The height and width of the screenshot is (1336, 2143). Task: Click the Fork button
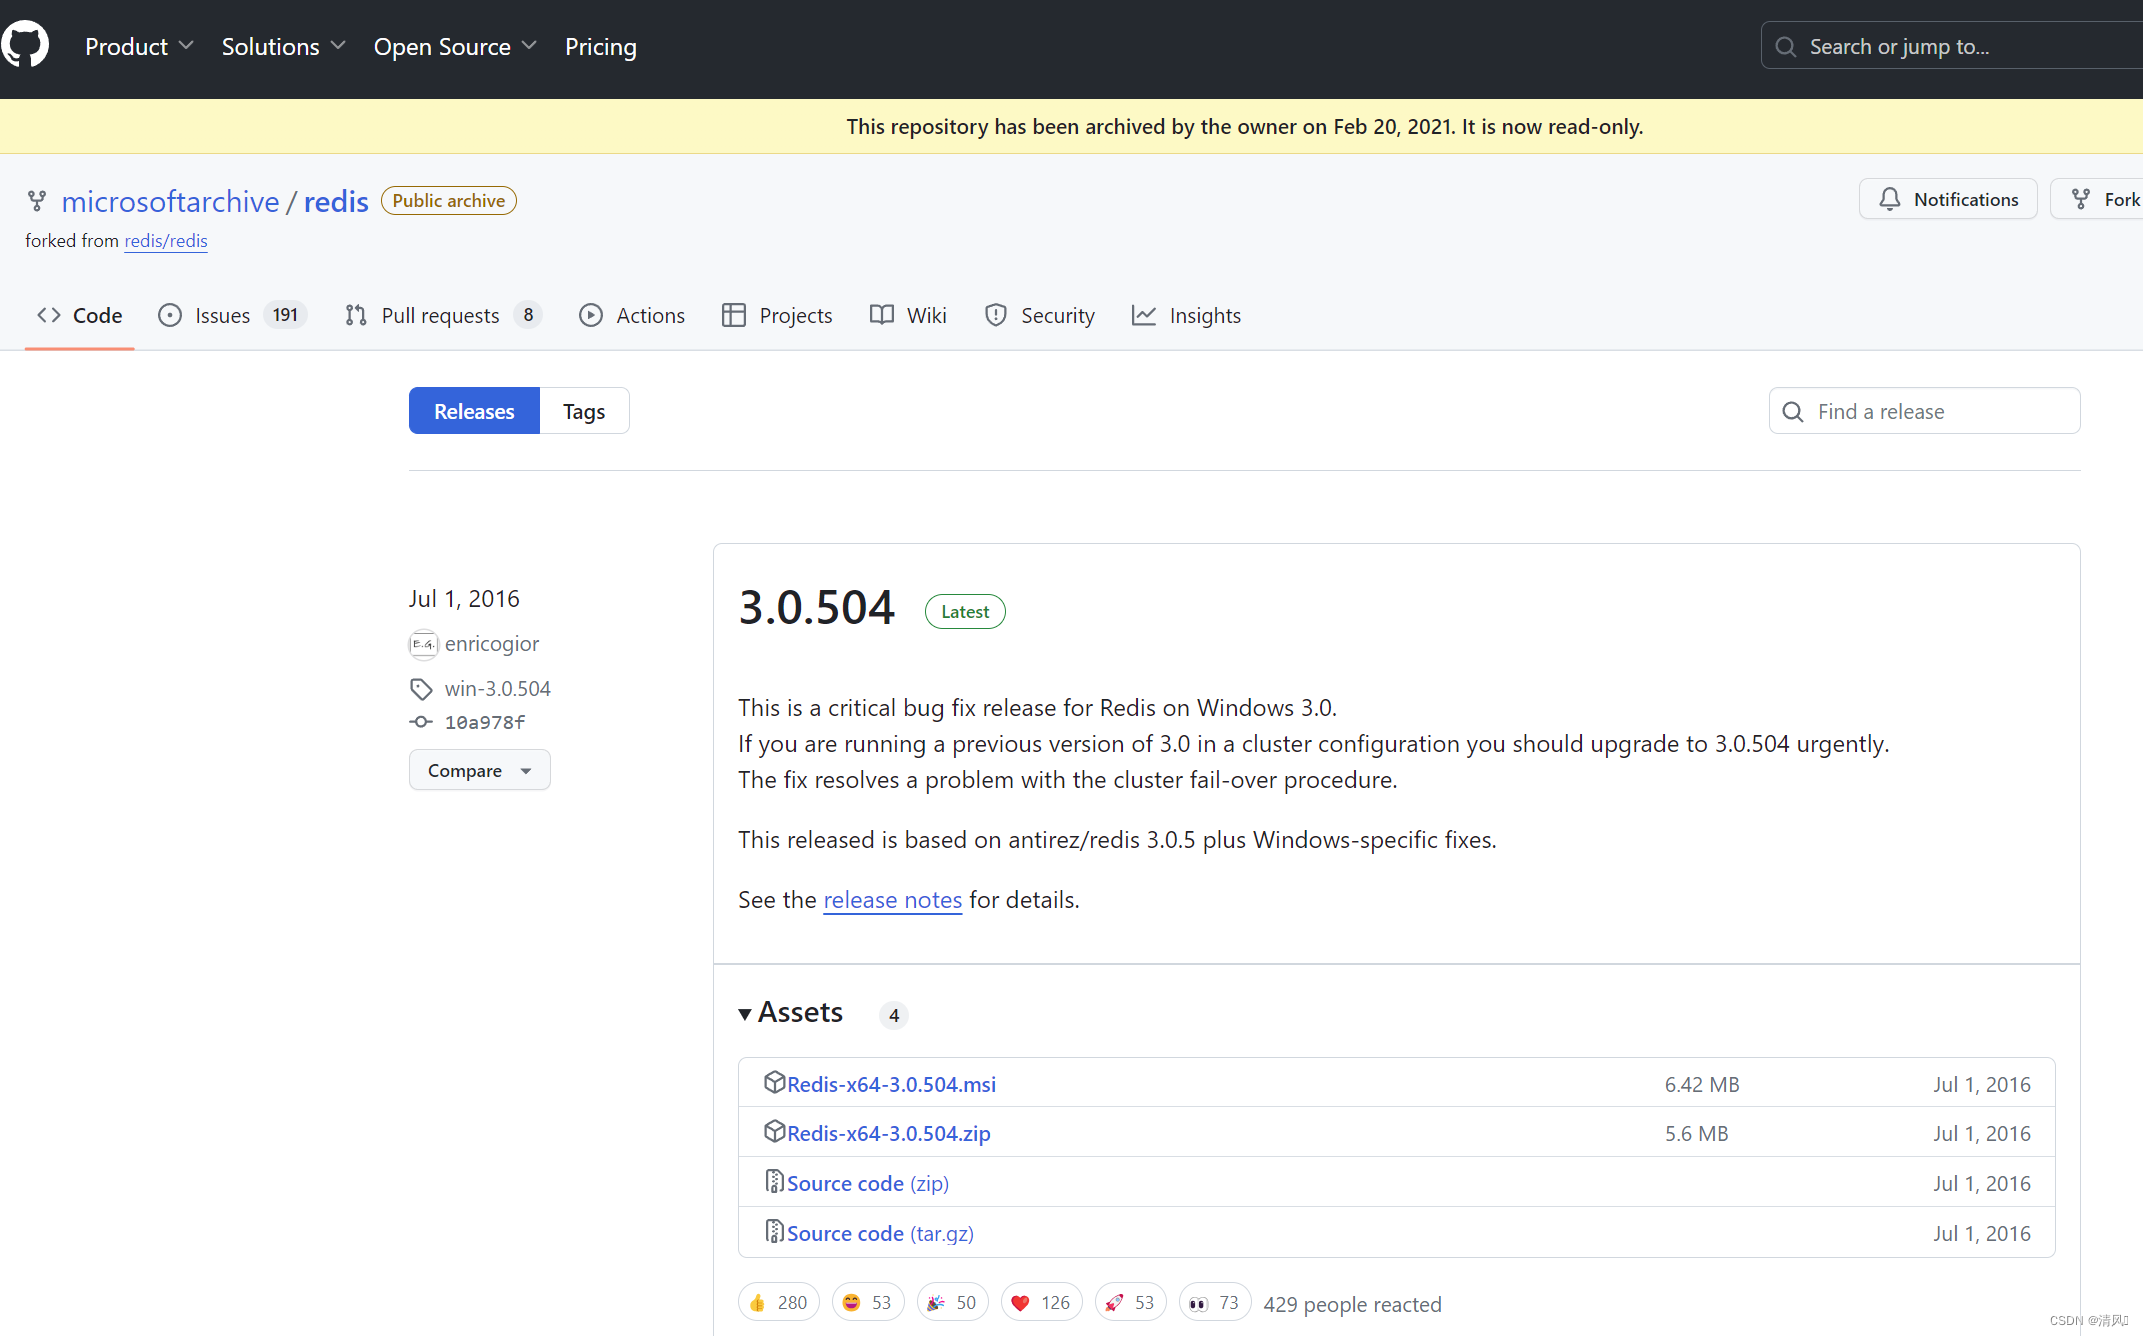(2097, 199)
